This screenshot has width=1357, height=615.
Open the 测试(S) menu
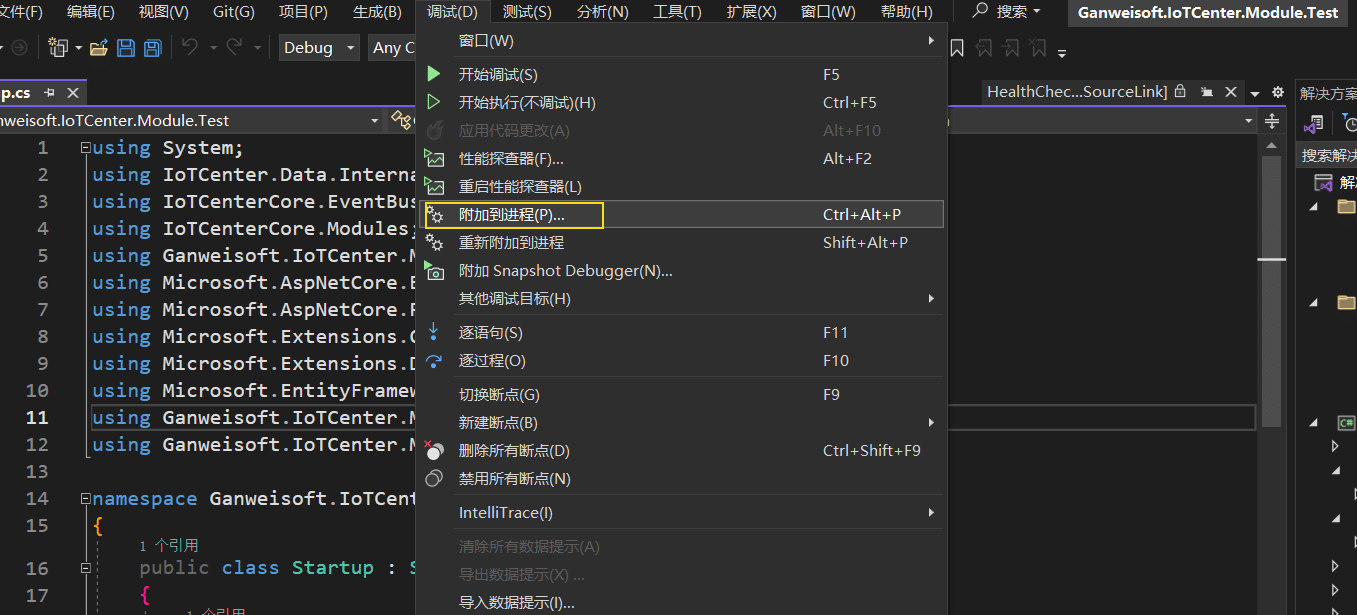click(x=527, y=12)
